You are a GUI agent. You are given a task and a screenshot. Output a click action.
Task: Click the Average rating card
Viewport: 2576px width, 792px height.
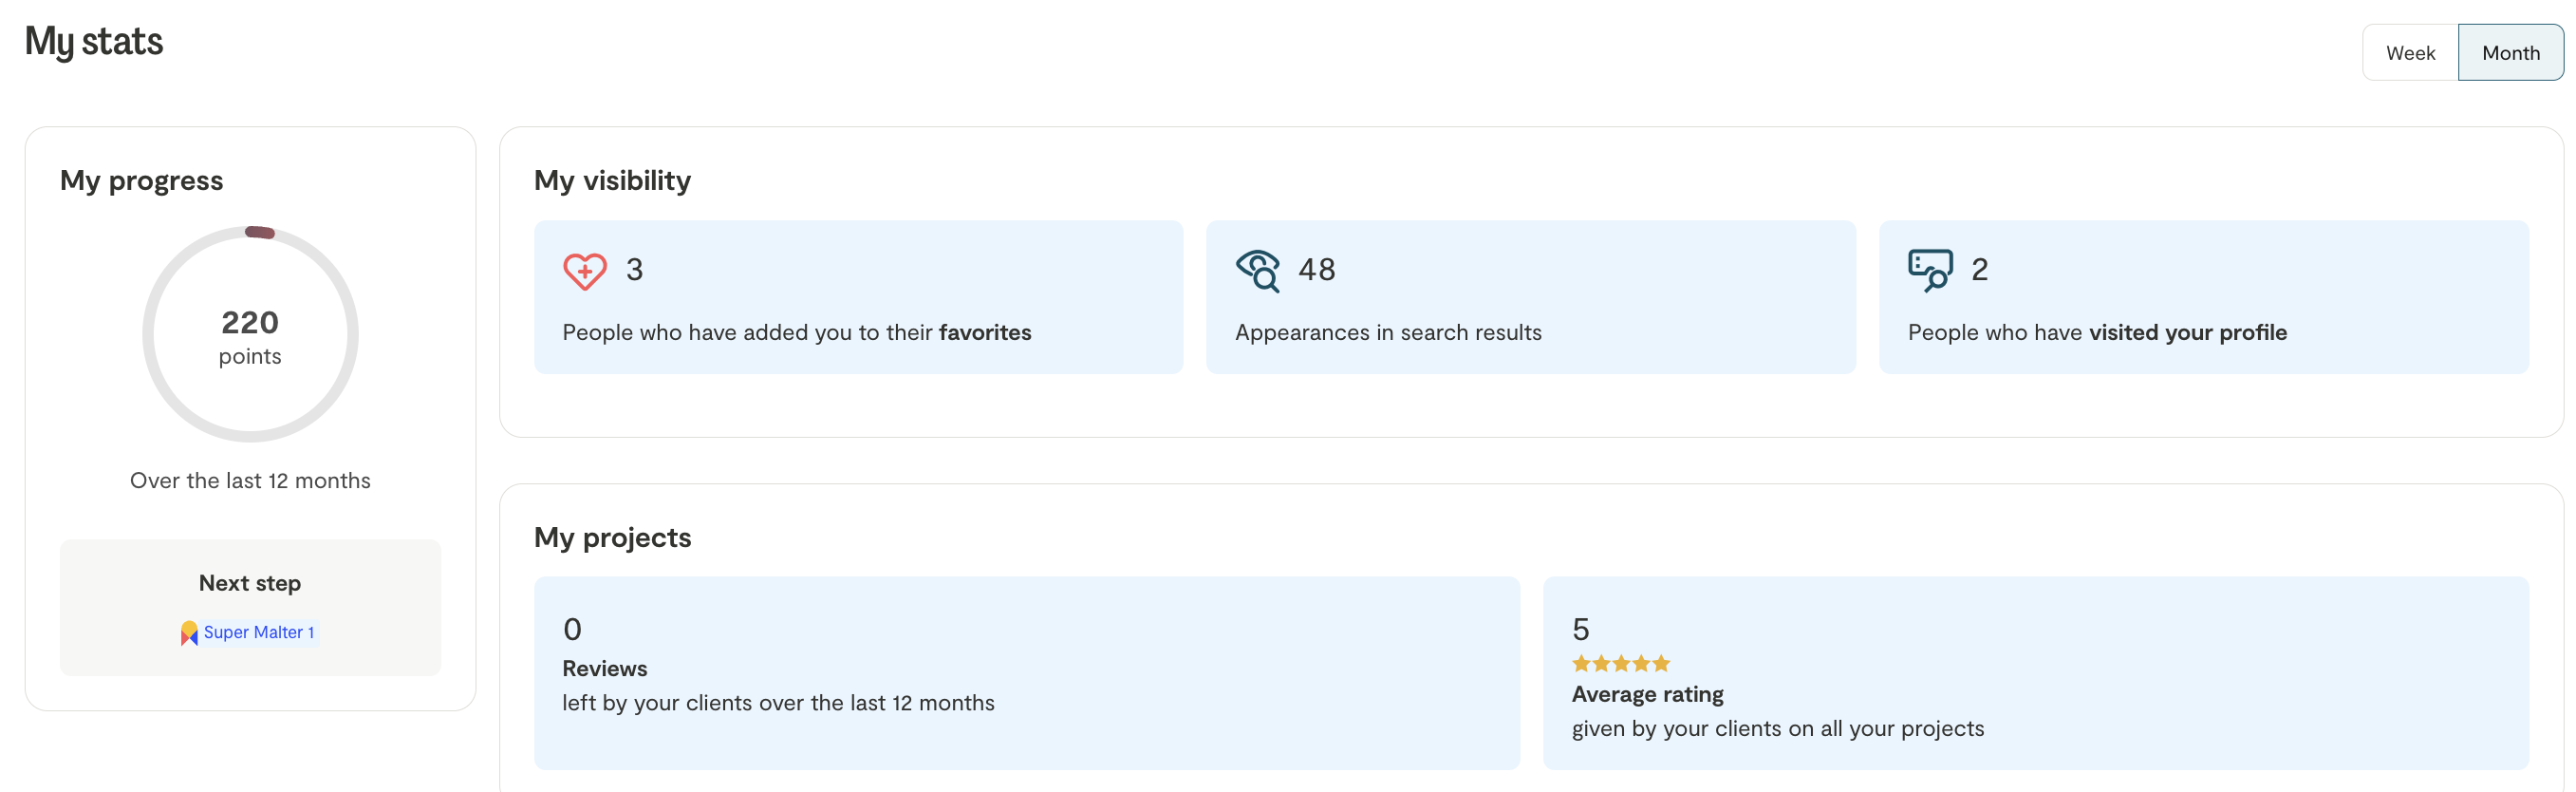coord(2035,672)
